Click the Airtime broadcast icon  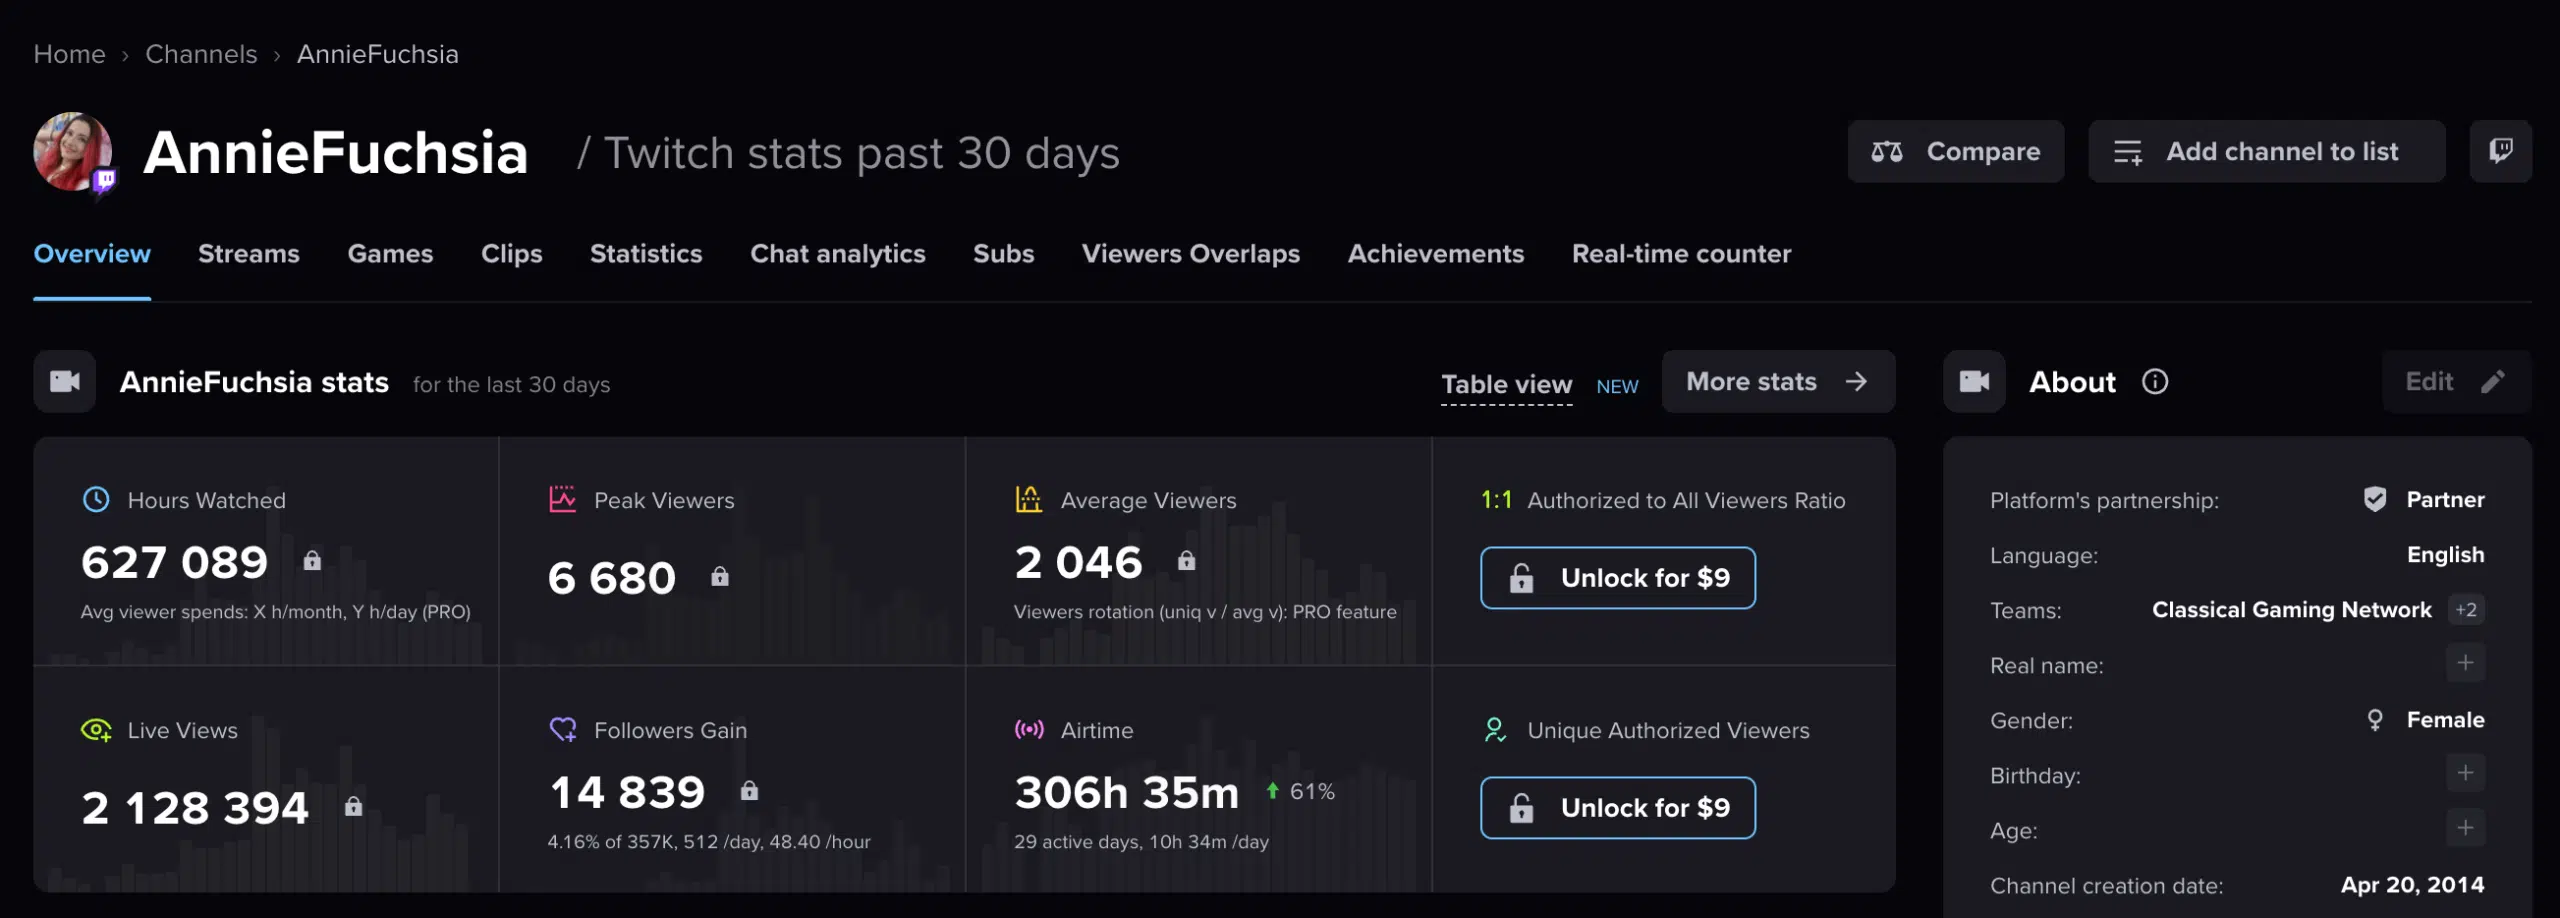[x=1029, y=729]
